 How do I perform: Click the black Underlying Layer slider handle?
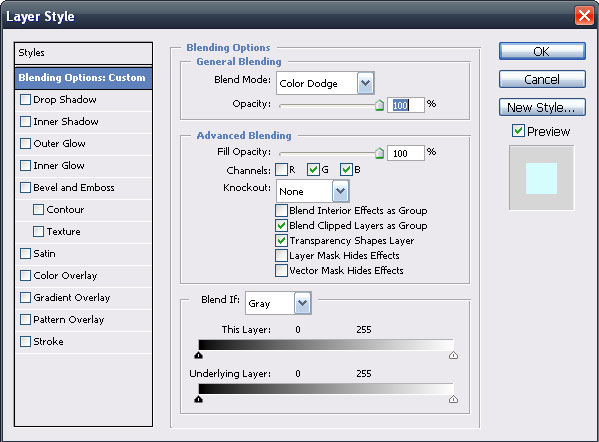198,399
